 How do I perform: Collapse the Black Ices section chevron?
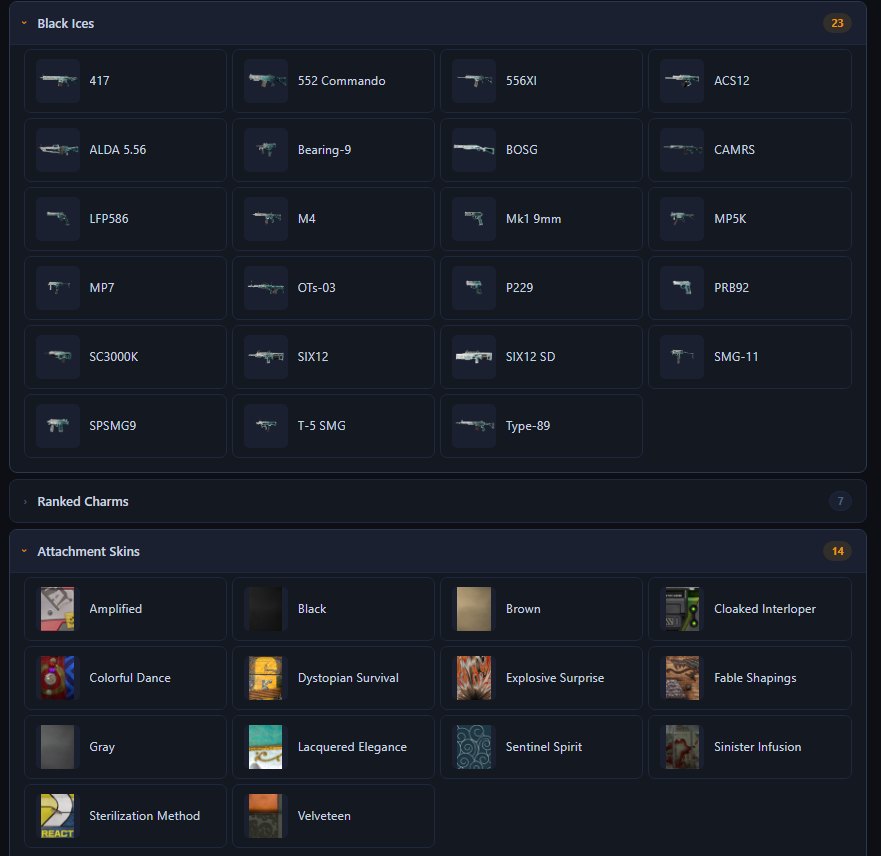point(24,23)
